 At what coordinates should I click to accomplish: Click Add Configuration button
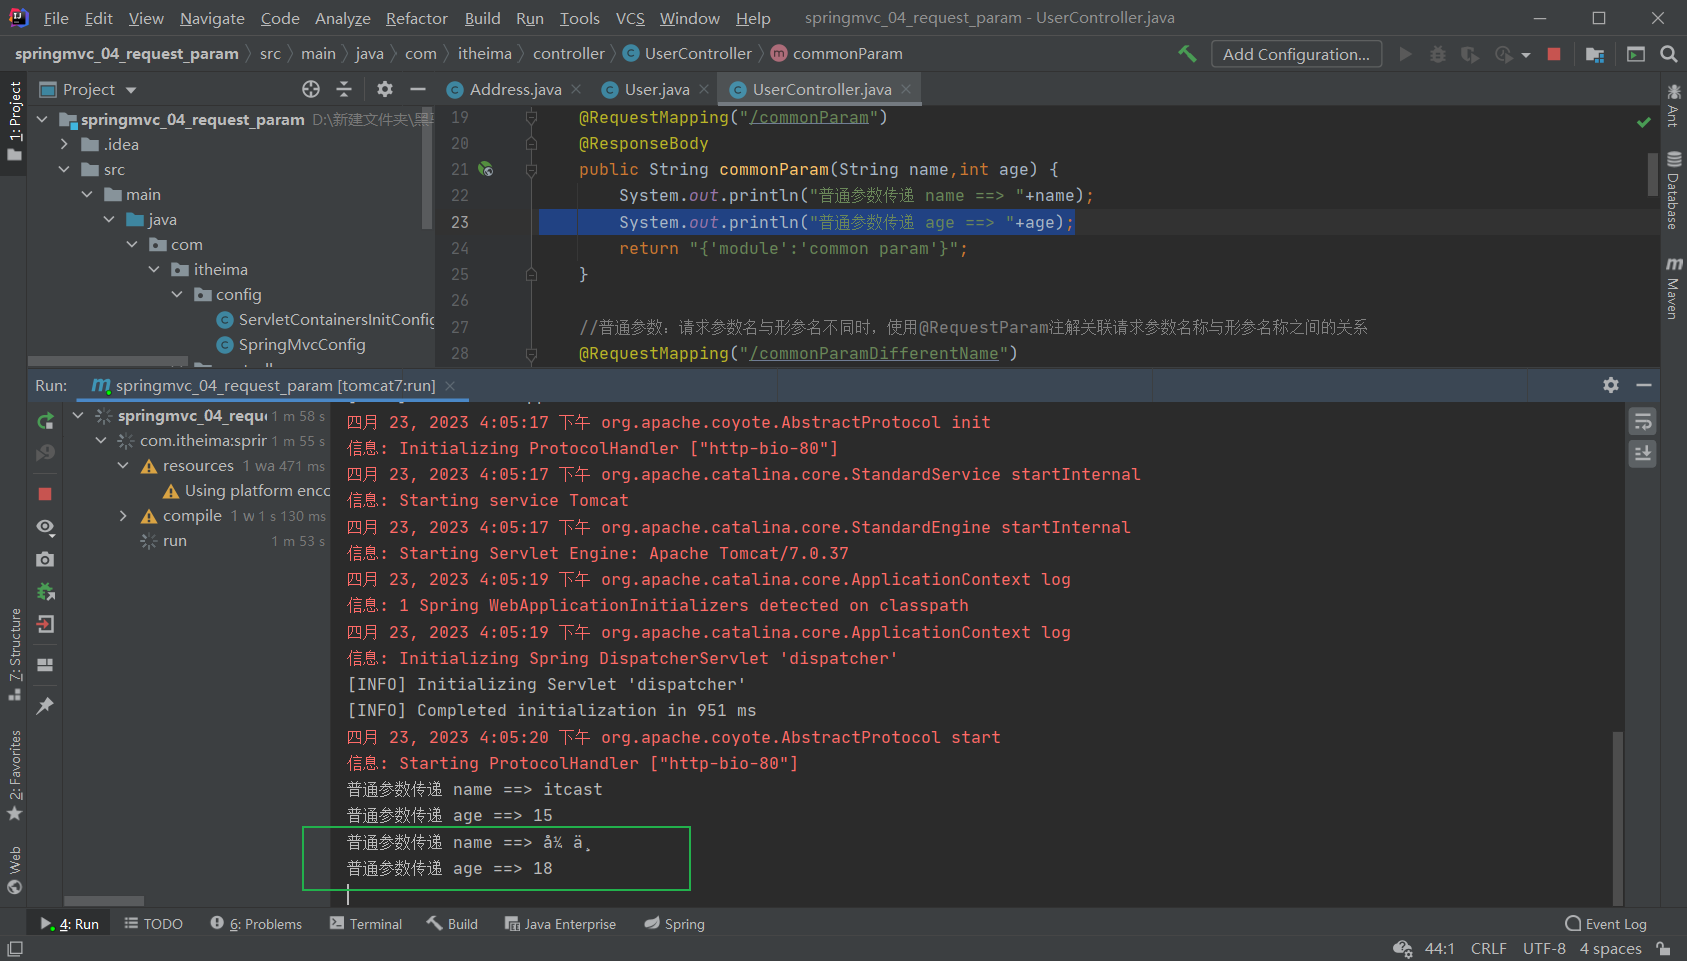tap(1296, 54)
